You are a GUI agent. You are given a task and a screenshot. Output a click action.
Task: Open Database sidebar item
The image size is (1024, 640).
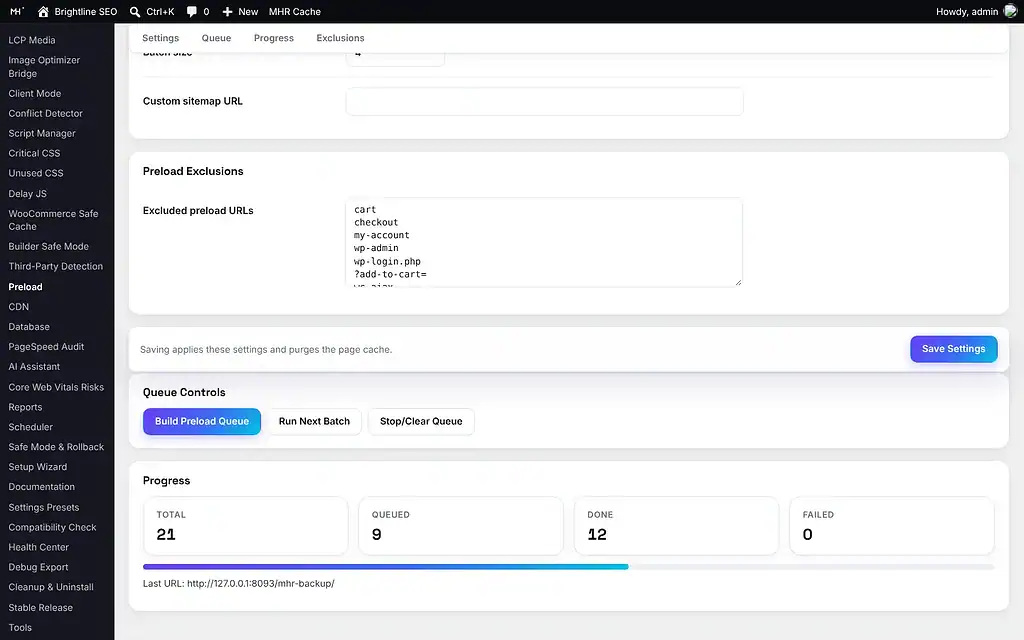pyautogui.click(x=29, y=327)
